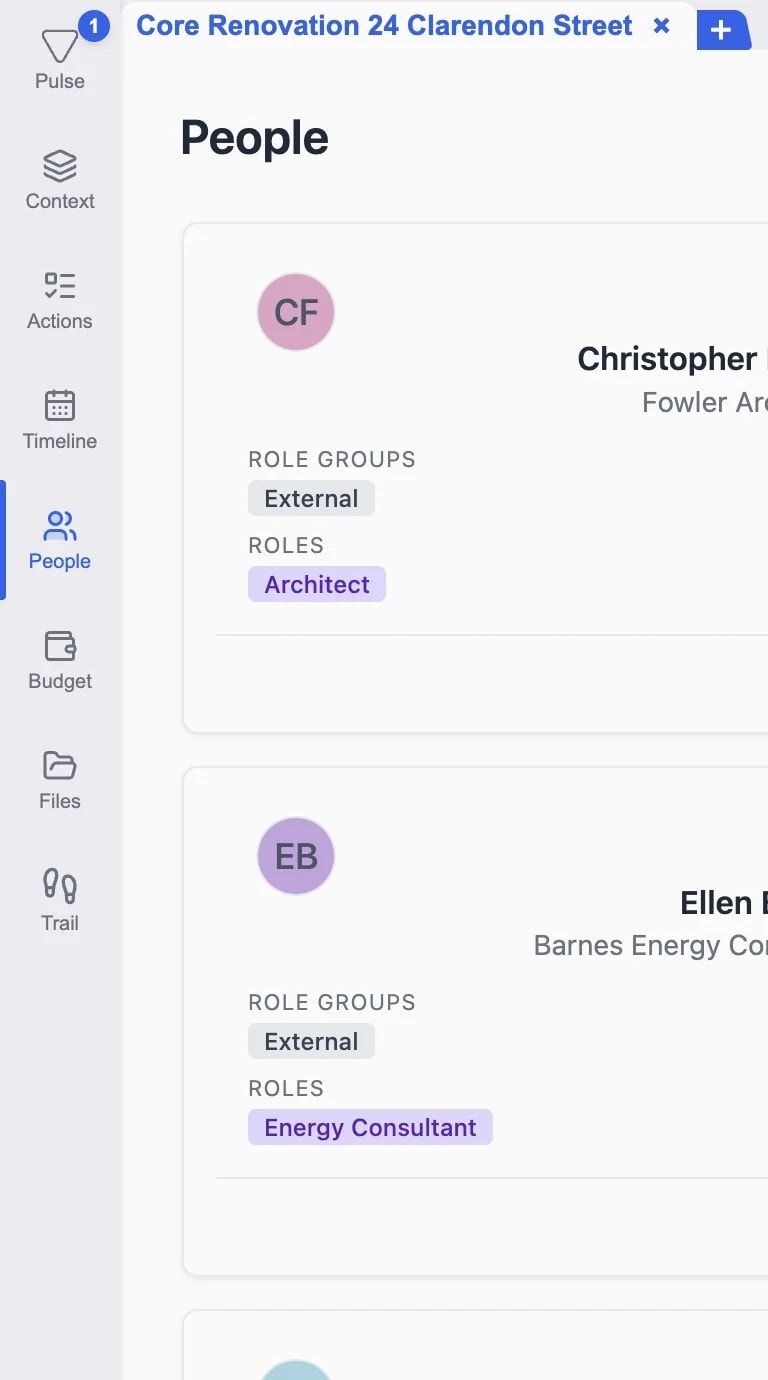This screenshot has height=1380, width=768.
Task: Click the People page heading
Action: point(255,138)
